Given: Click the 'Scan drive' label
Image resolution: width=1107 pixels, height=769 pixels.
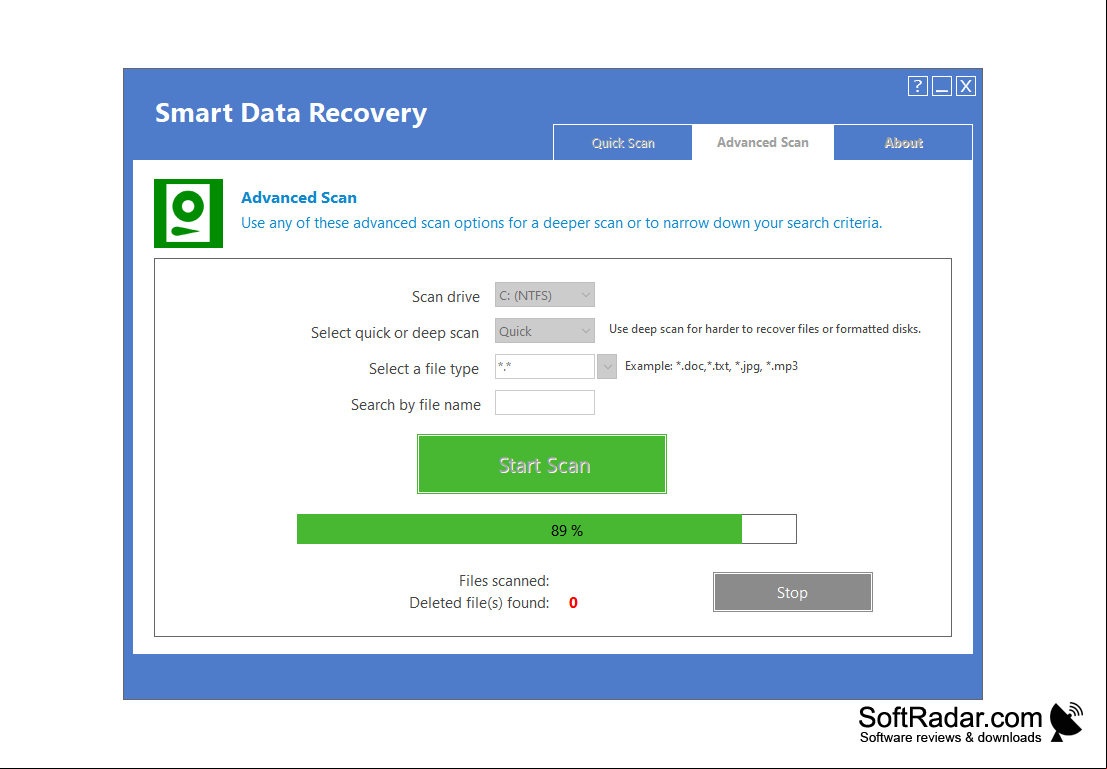Looking at the screenshot, I should point(445,297).
